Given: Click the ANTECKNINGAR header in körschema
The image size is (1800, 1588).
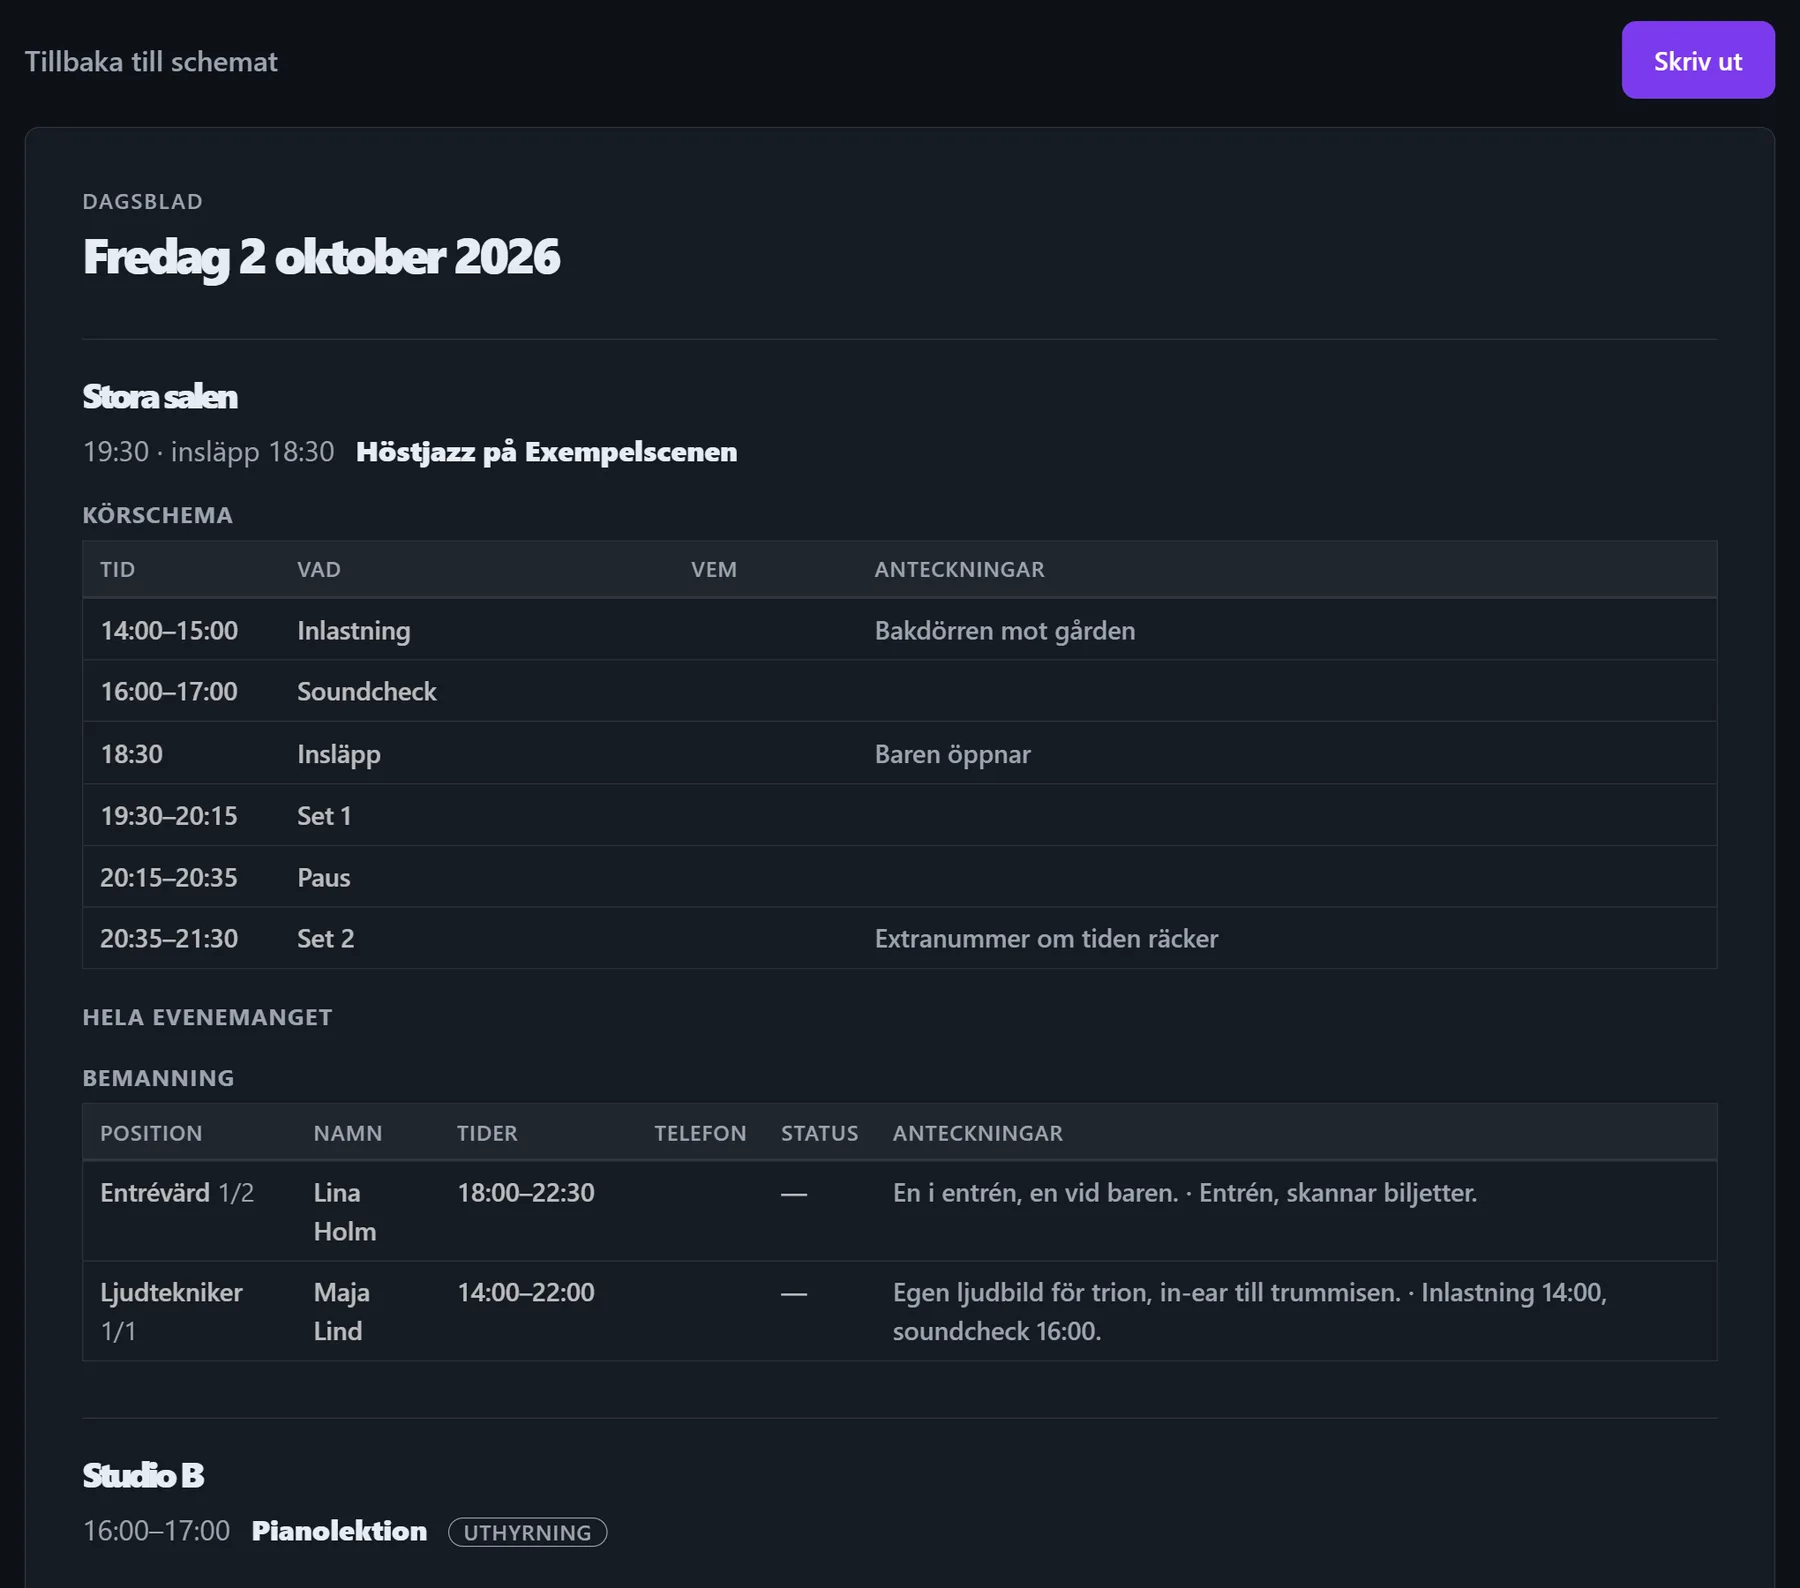Looking at the screenshot, I should pos(959,569).
